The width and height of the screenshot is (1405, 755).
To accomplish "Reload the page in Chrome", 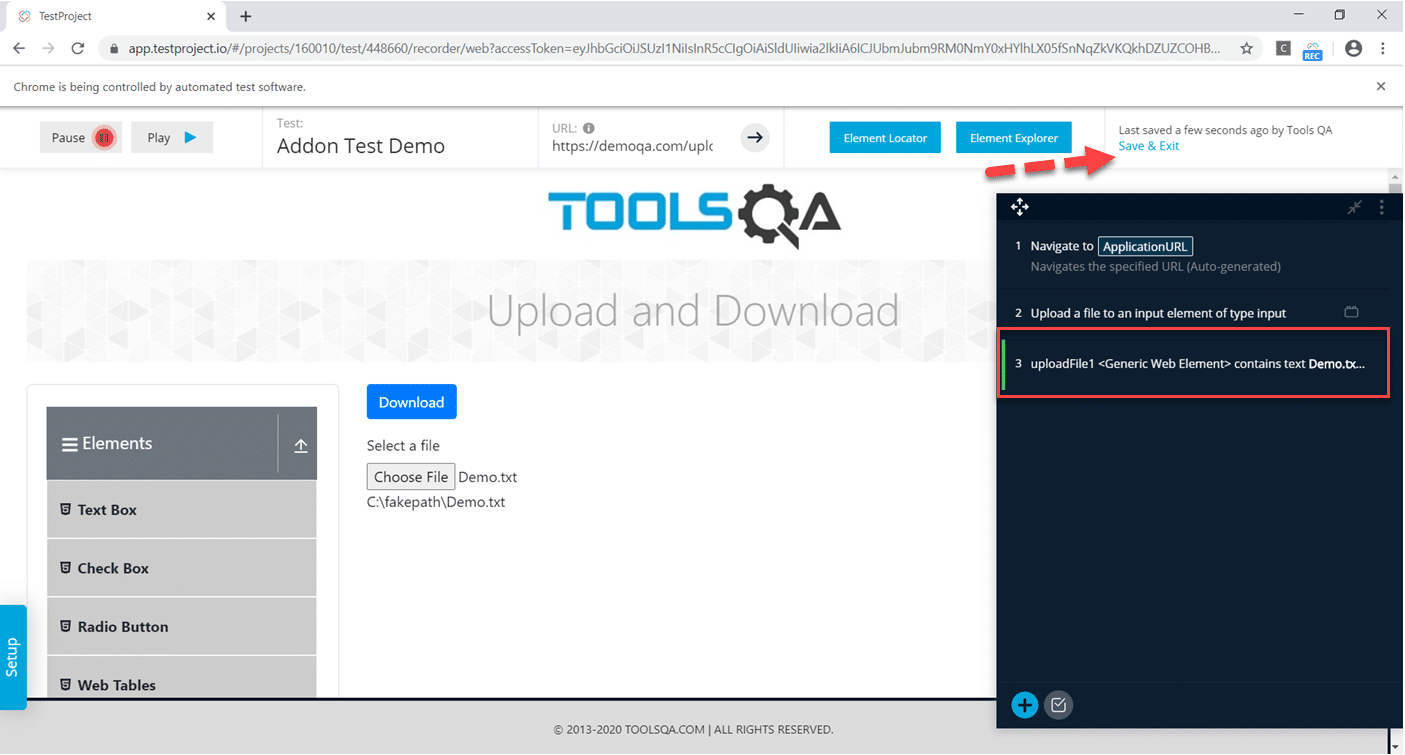I will pos(78,48).
